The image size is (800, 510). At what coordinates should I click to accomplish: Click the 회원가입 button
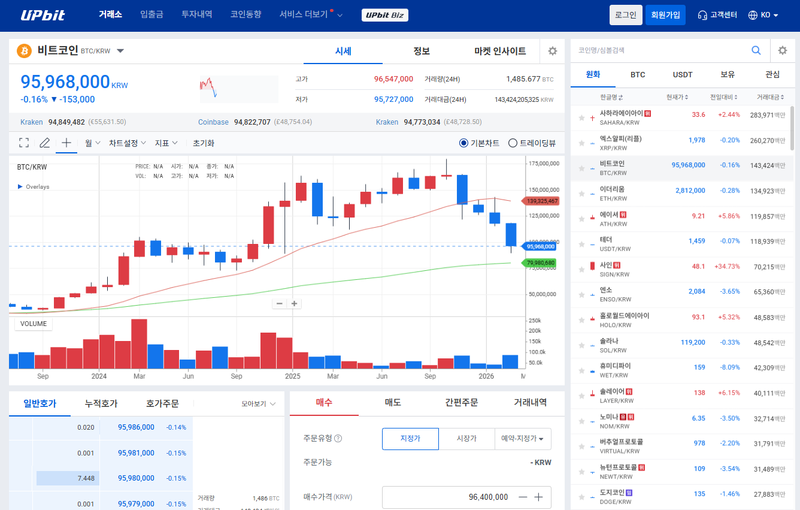pos(665,15)
